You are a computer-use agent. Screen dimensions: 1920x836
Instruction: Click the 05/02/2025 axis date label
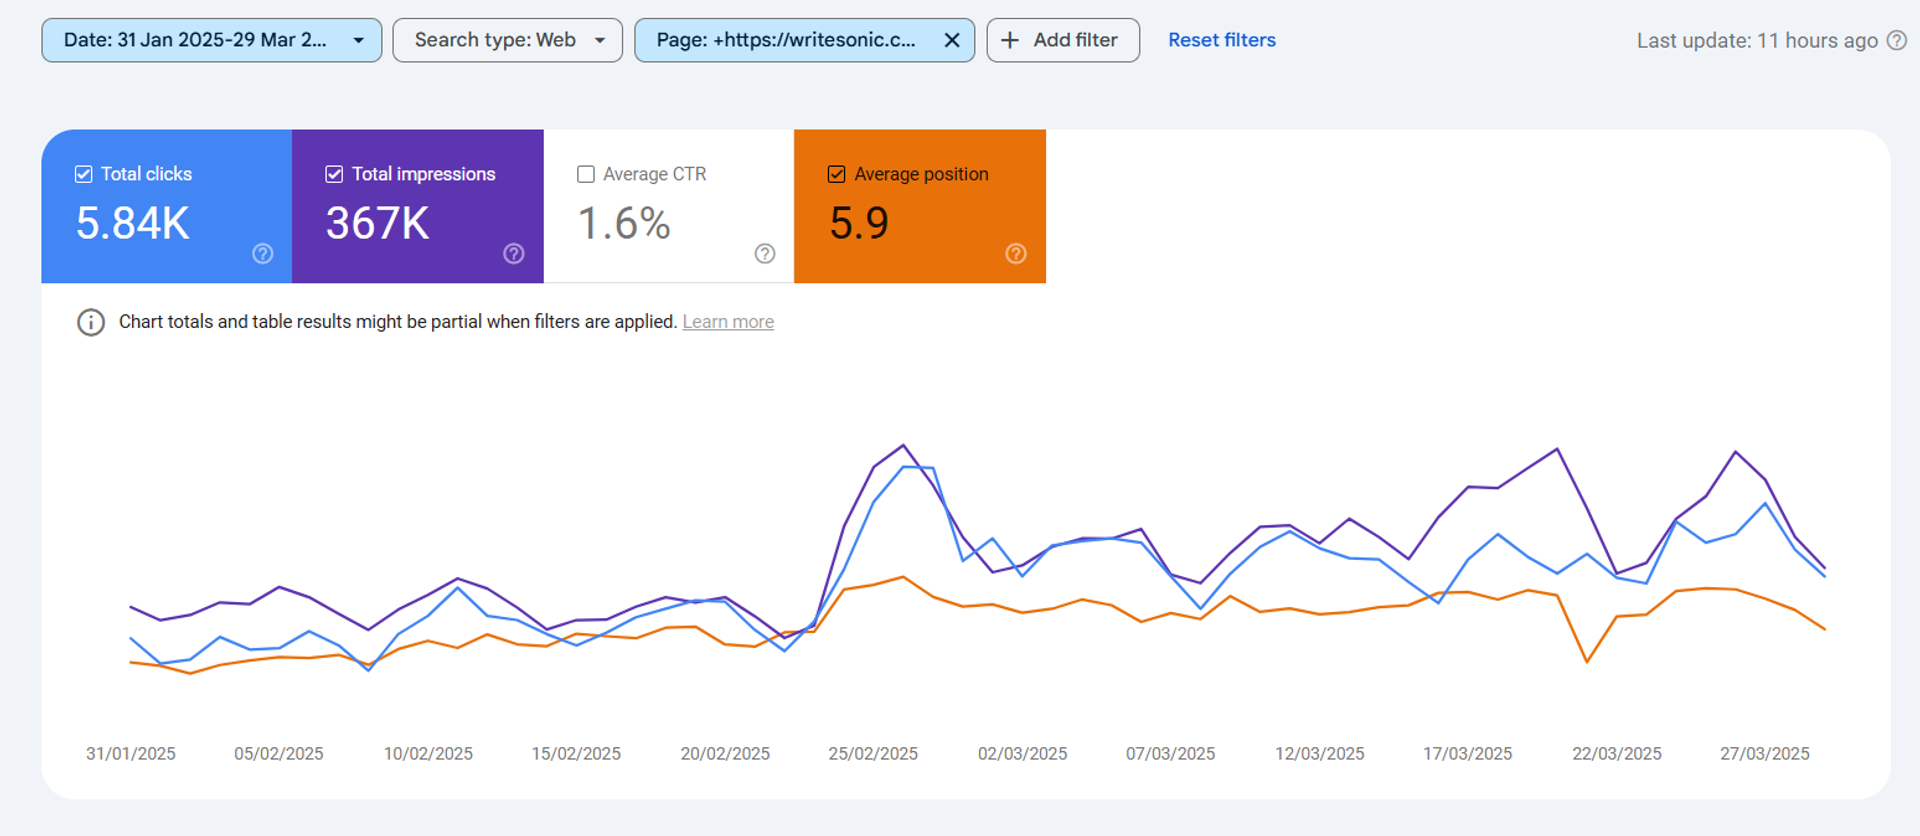tap(279, 754)
